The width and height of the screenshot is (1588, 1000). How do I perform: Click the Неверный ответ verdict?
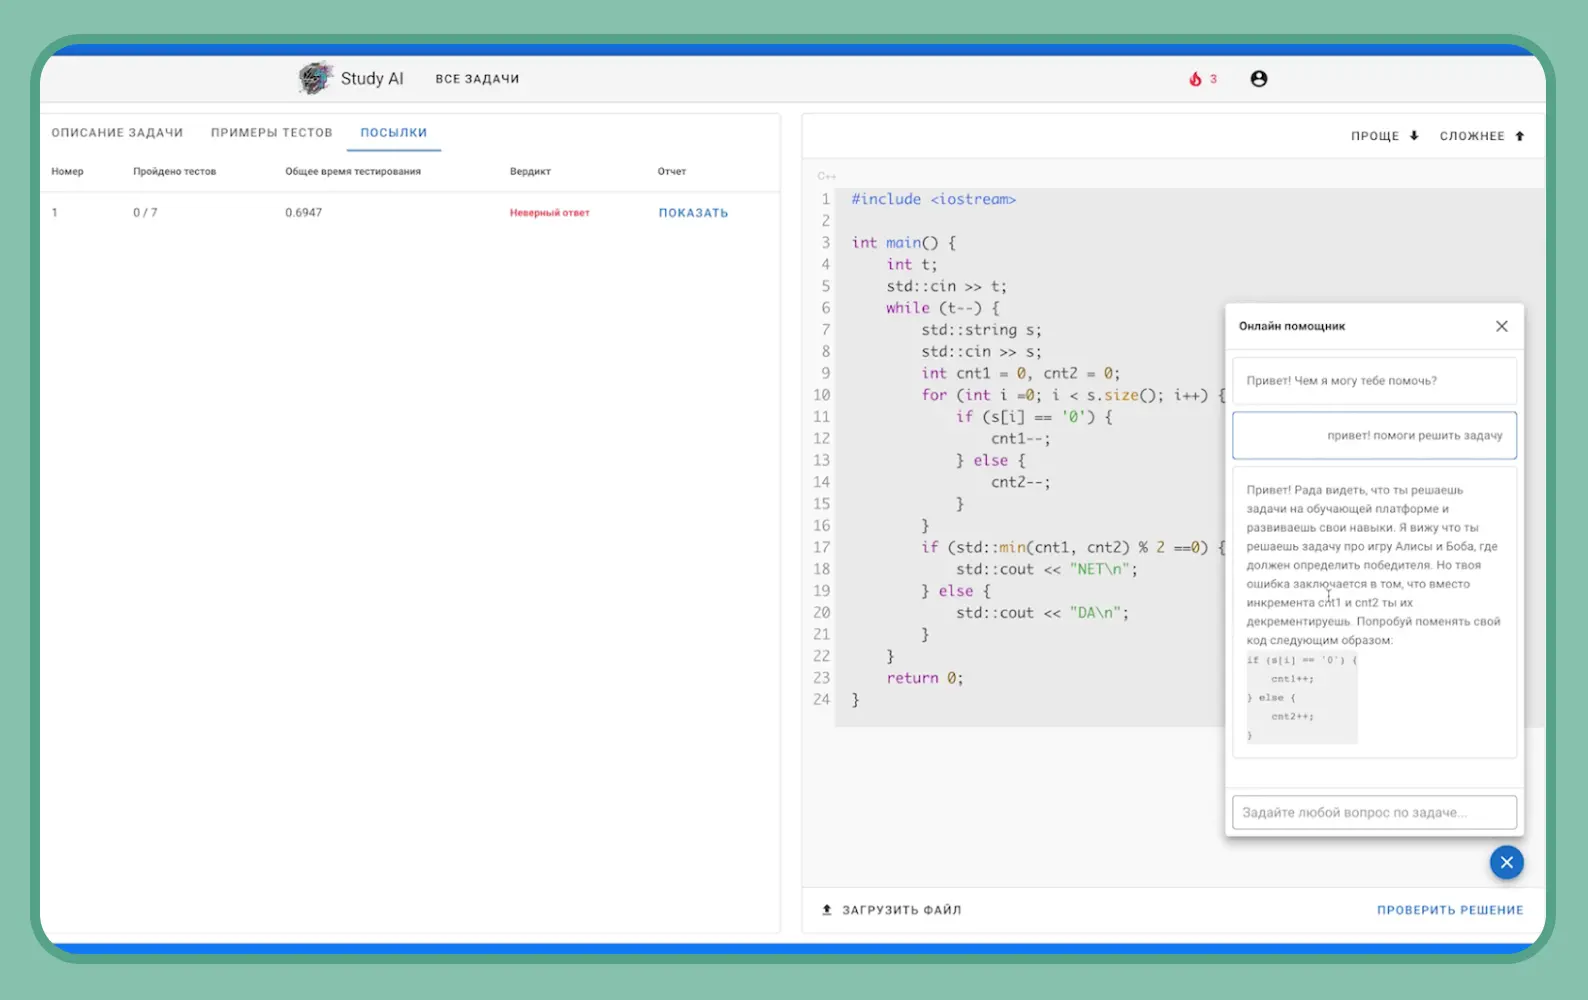[x=549, y=213]
